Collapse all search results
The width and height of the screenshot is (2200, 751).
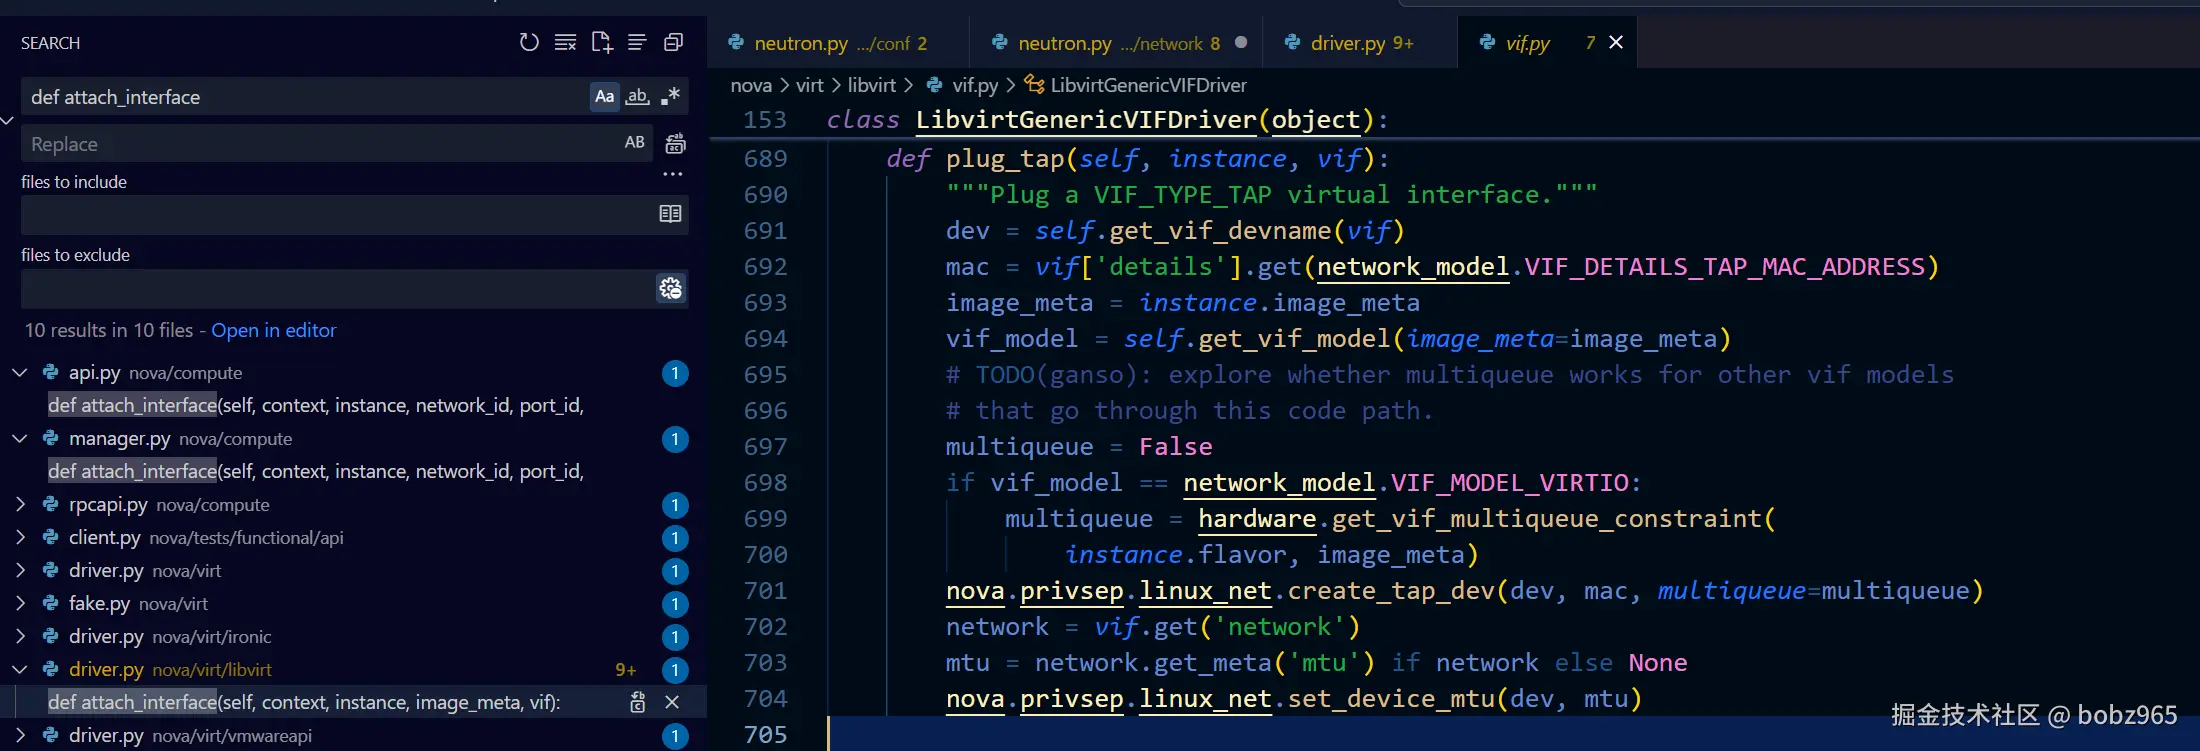pos(673,42)
